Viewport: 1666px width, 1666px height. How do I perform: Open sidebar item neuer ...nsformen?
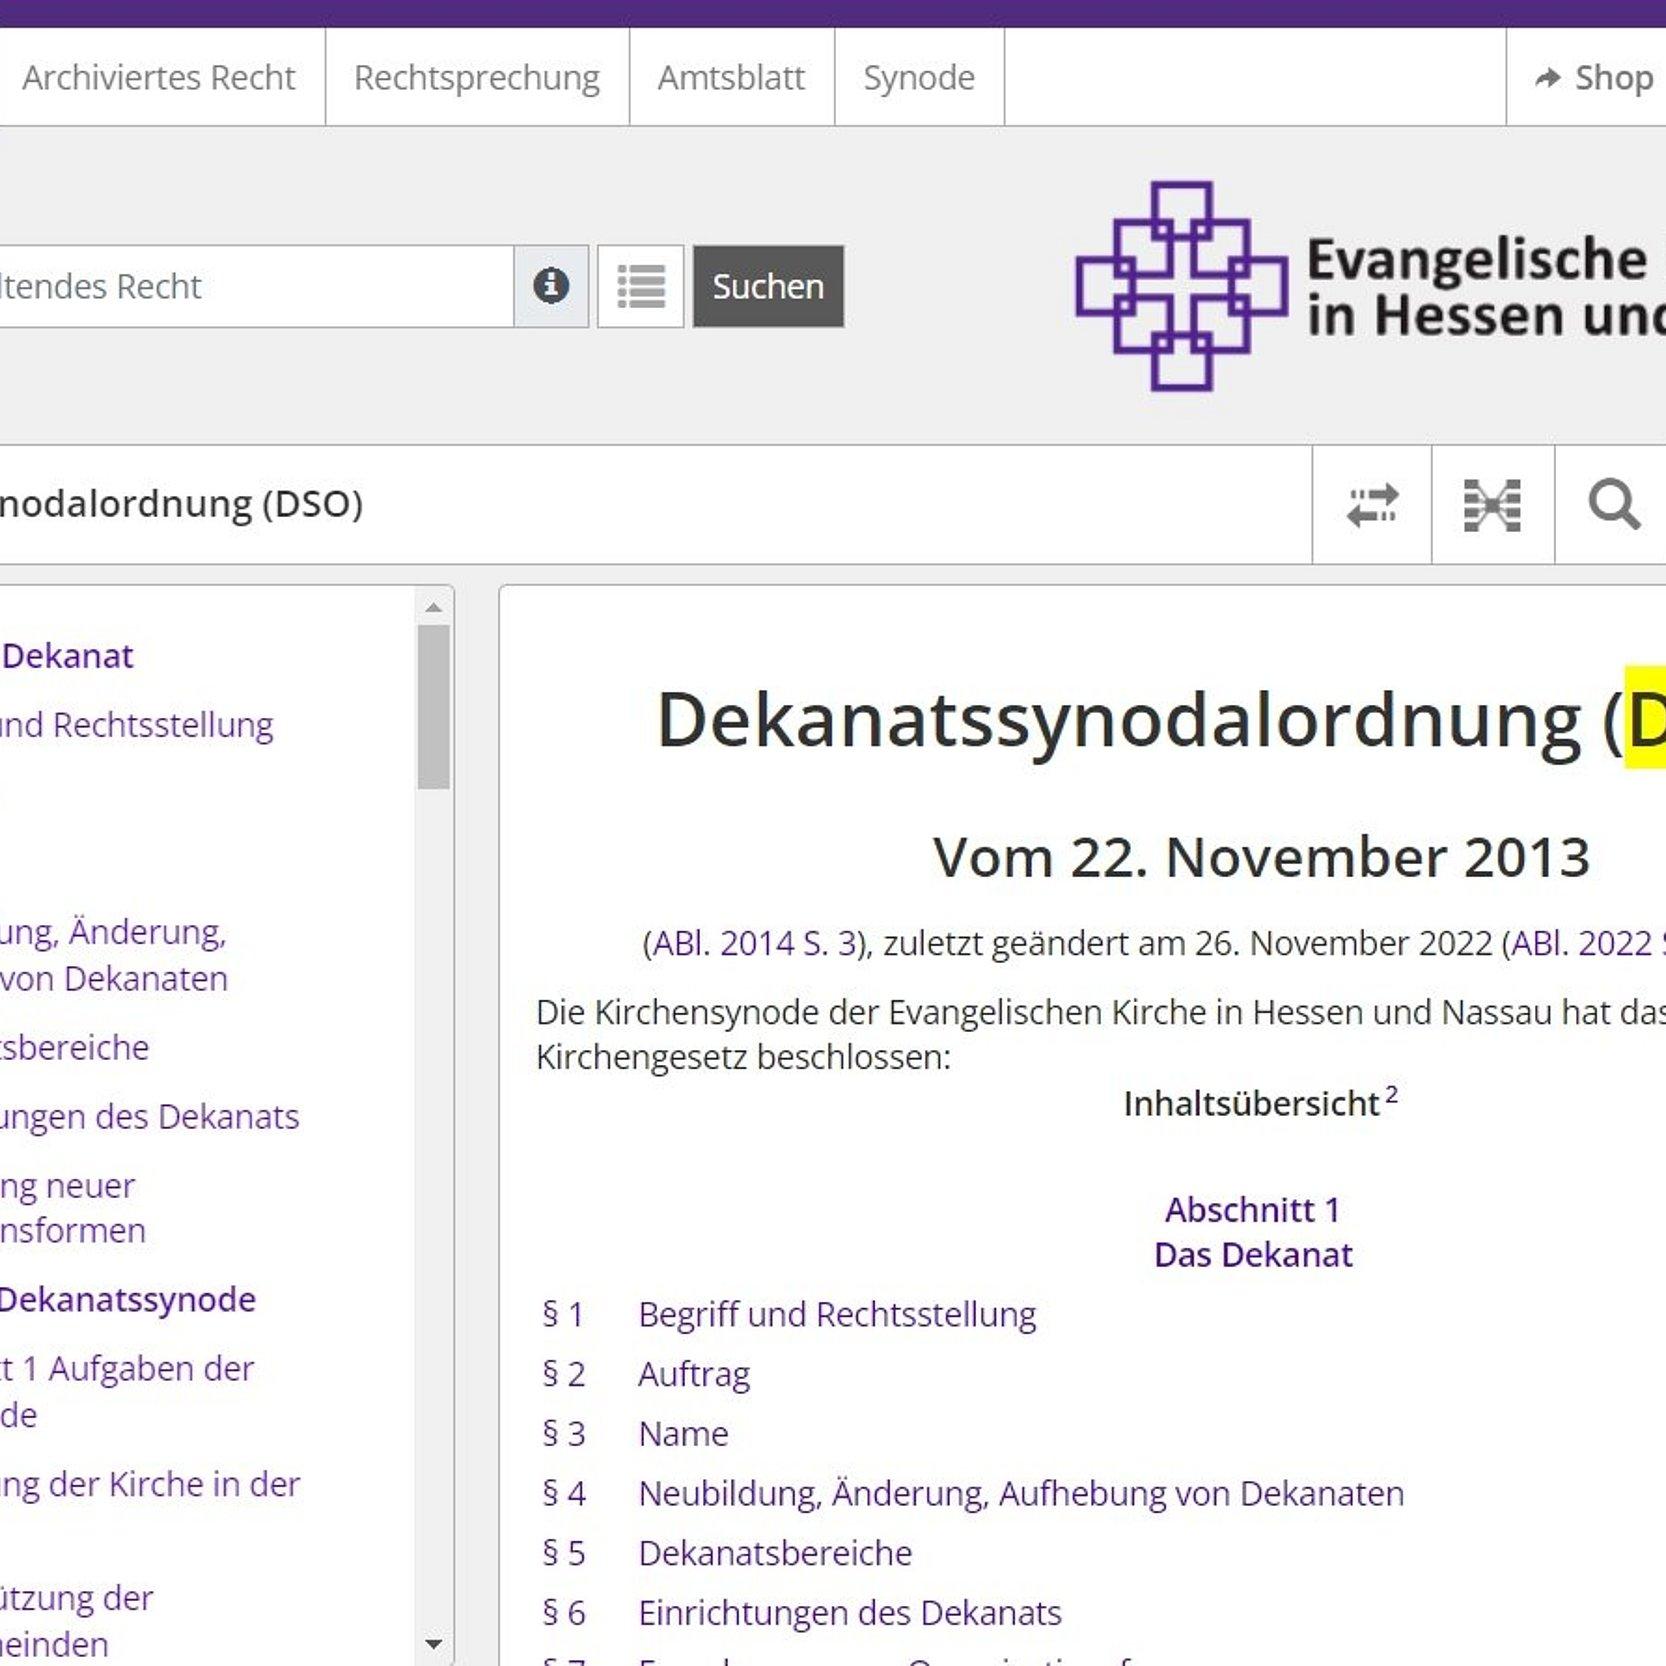[x=72, y=1208]
